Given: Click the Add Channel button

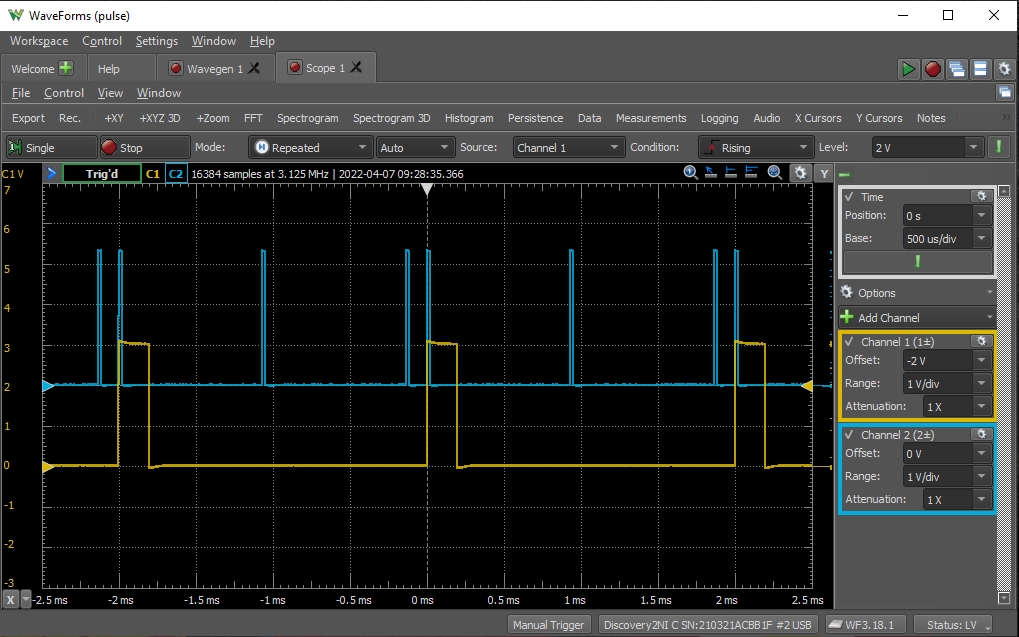Looking at the screenshot, I should point(917,317).
